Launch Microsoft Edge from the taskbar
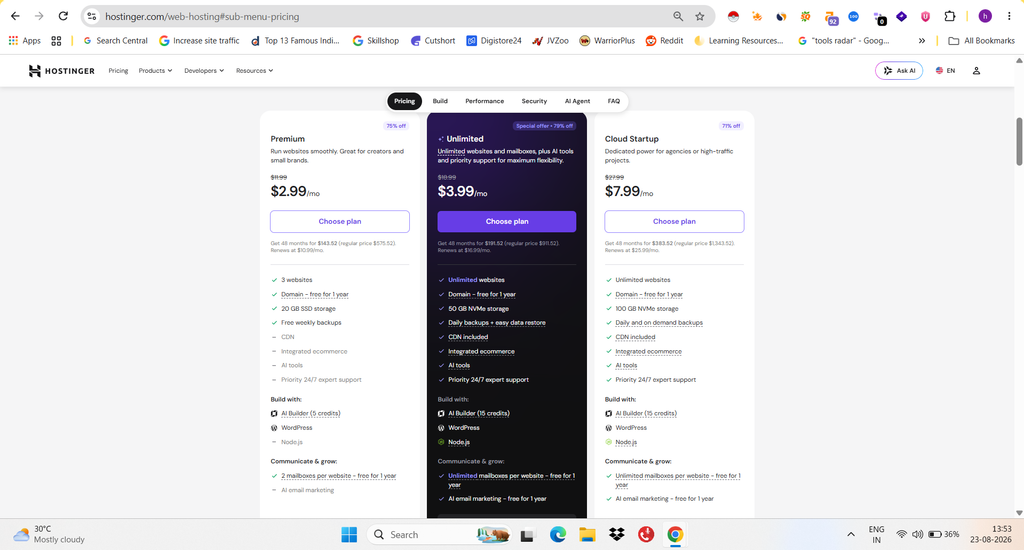 pyautogui.click(x=558, y=534)
